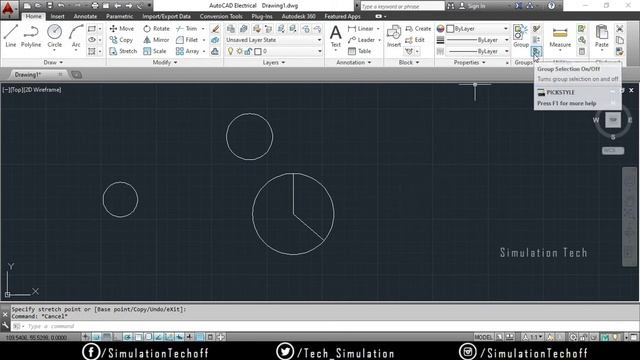Click the viewport [Top] view control label
The image size is (640, 360).
(x=16, y=90)
